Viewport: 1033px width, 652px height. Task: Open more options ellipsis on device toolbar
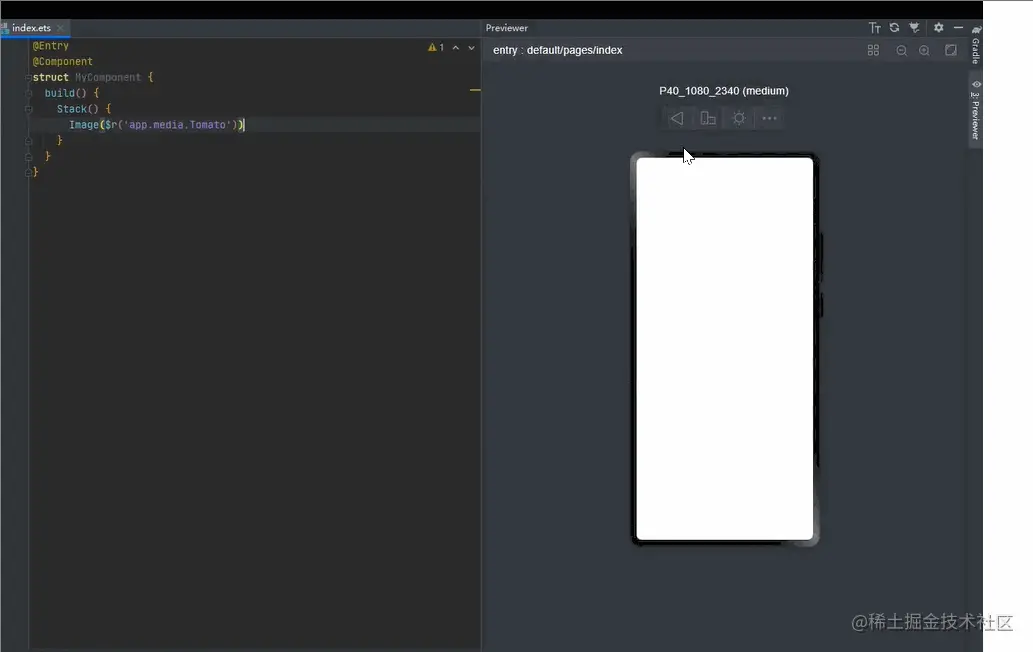click(x=769, y=119)
